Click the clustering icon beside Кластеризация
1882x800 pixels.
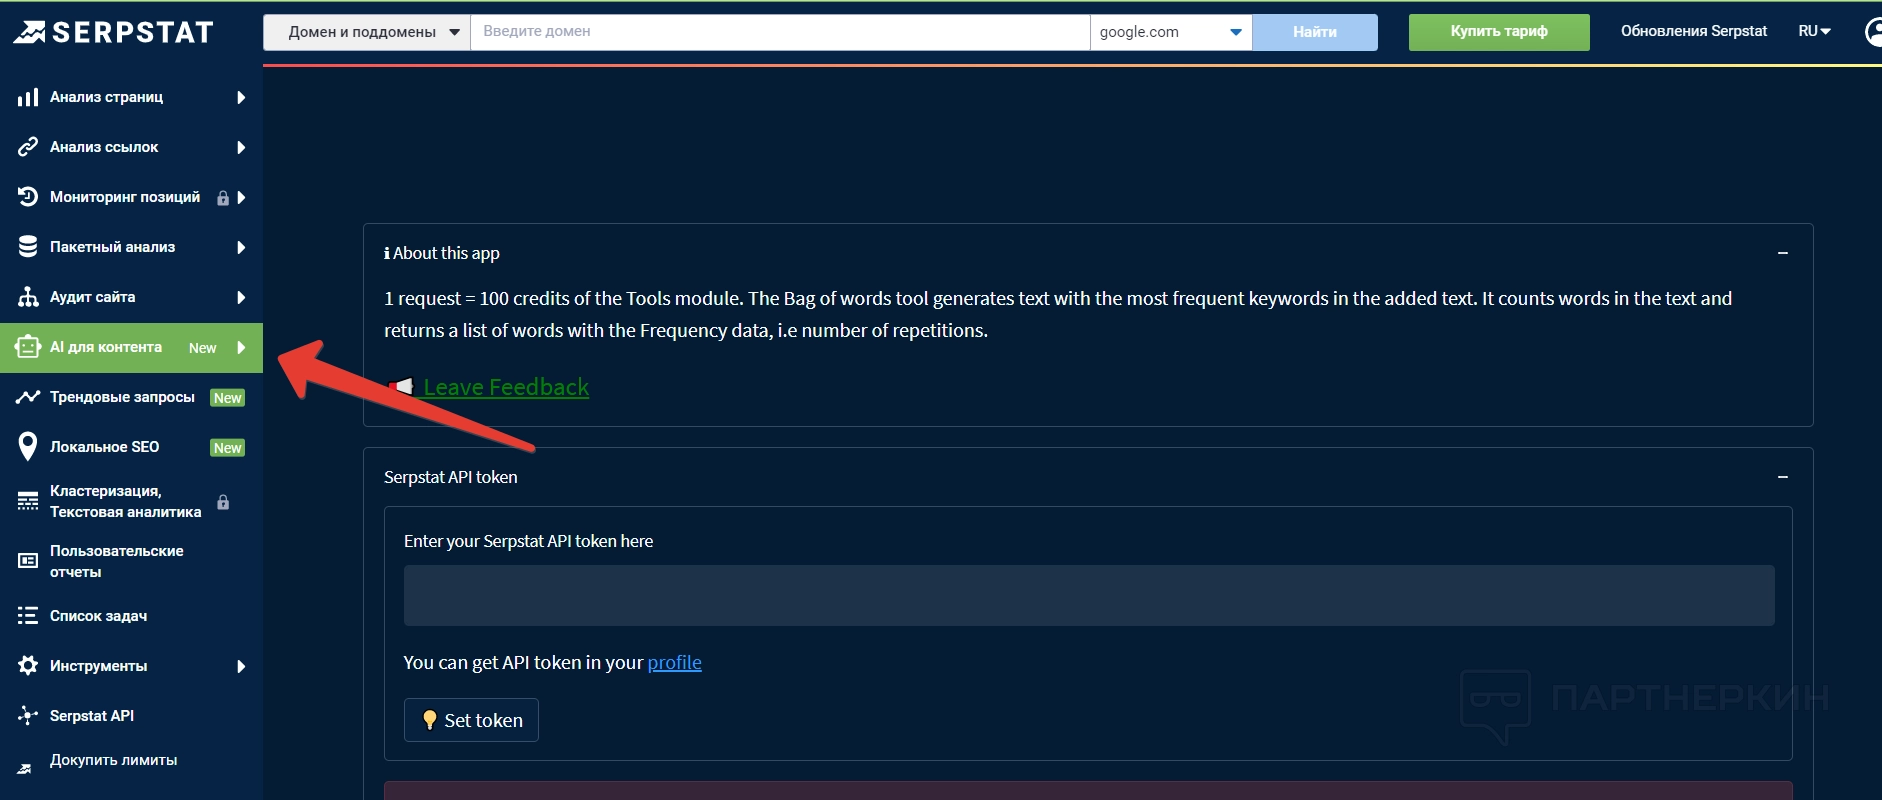click(28, 502)
